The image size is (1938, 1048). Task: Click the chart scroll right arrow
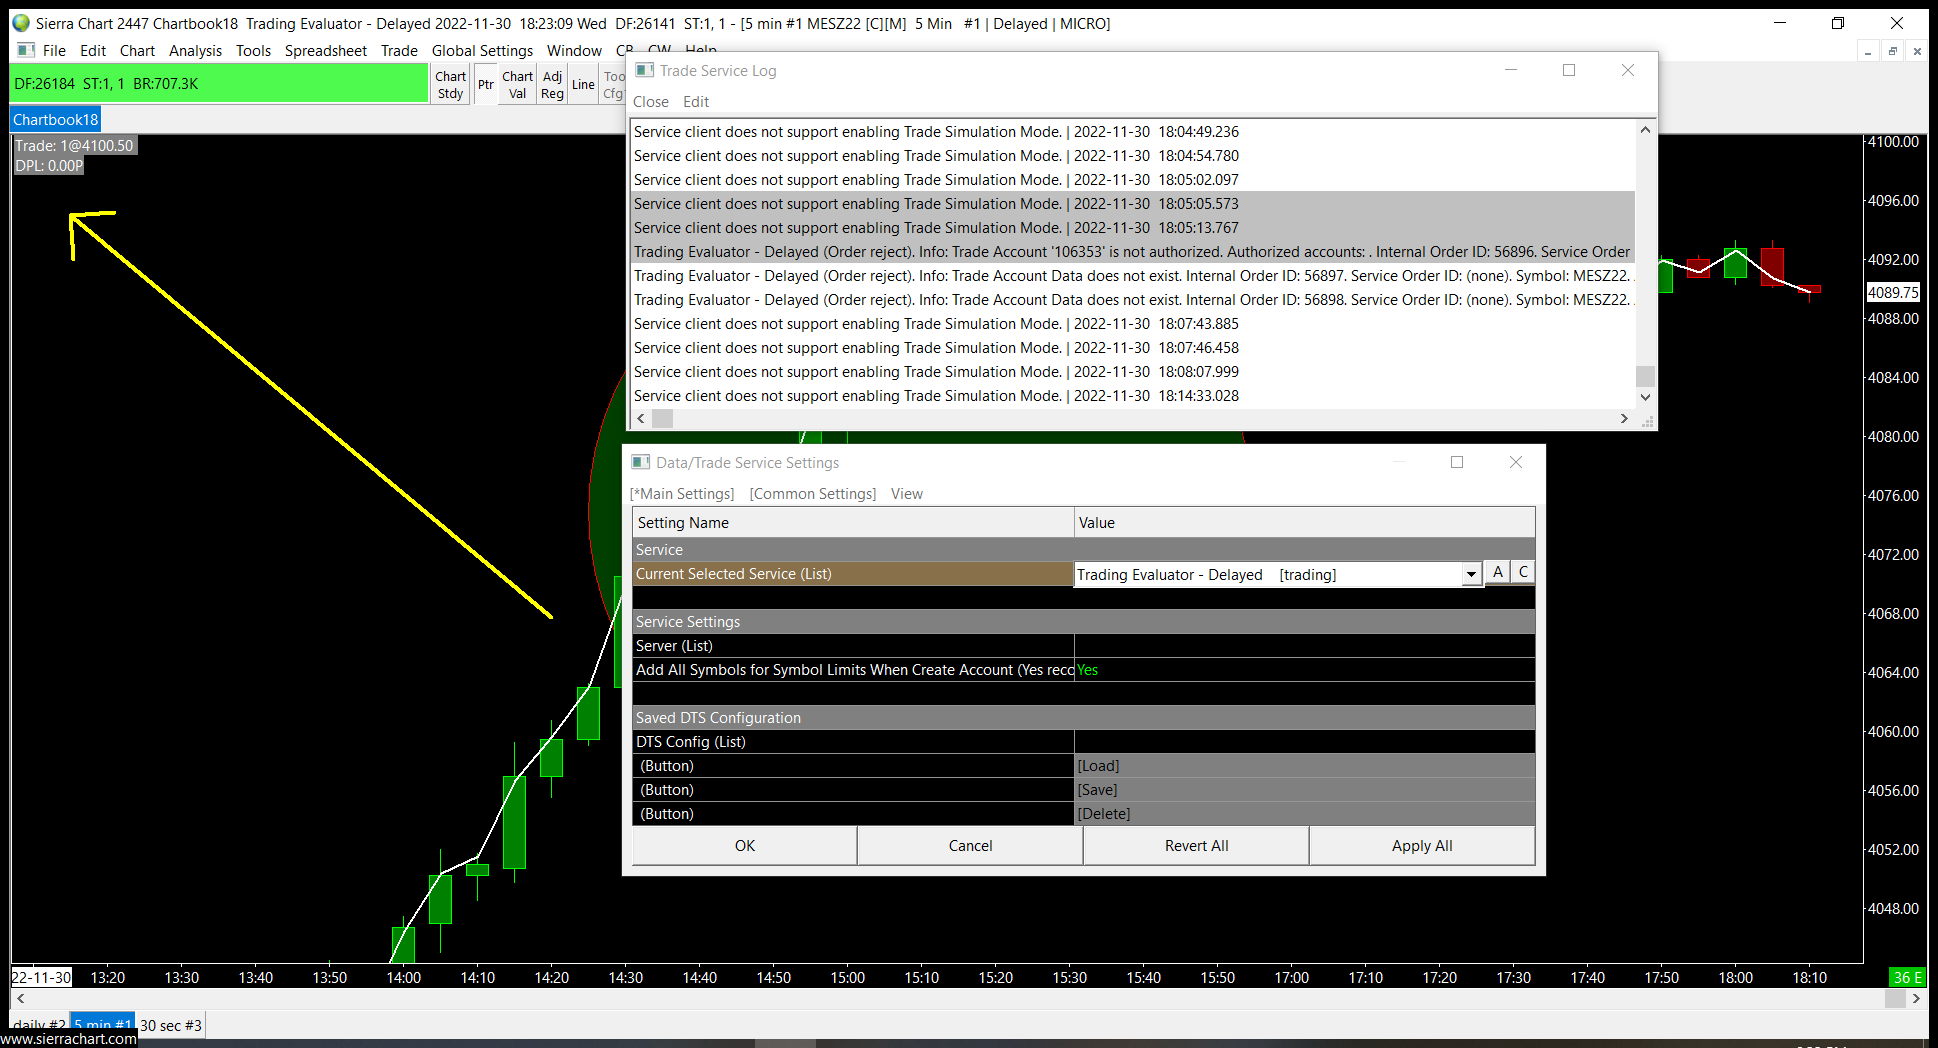point(1916,998)
